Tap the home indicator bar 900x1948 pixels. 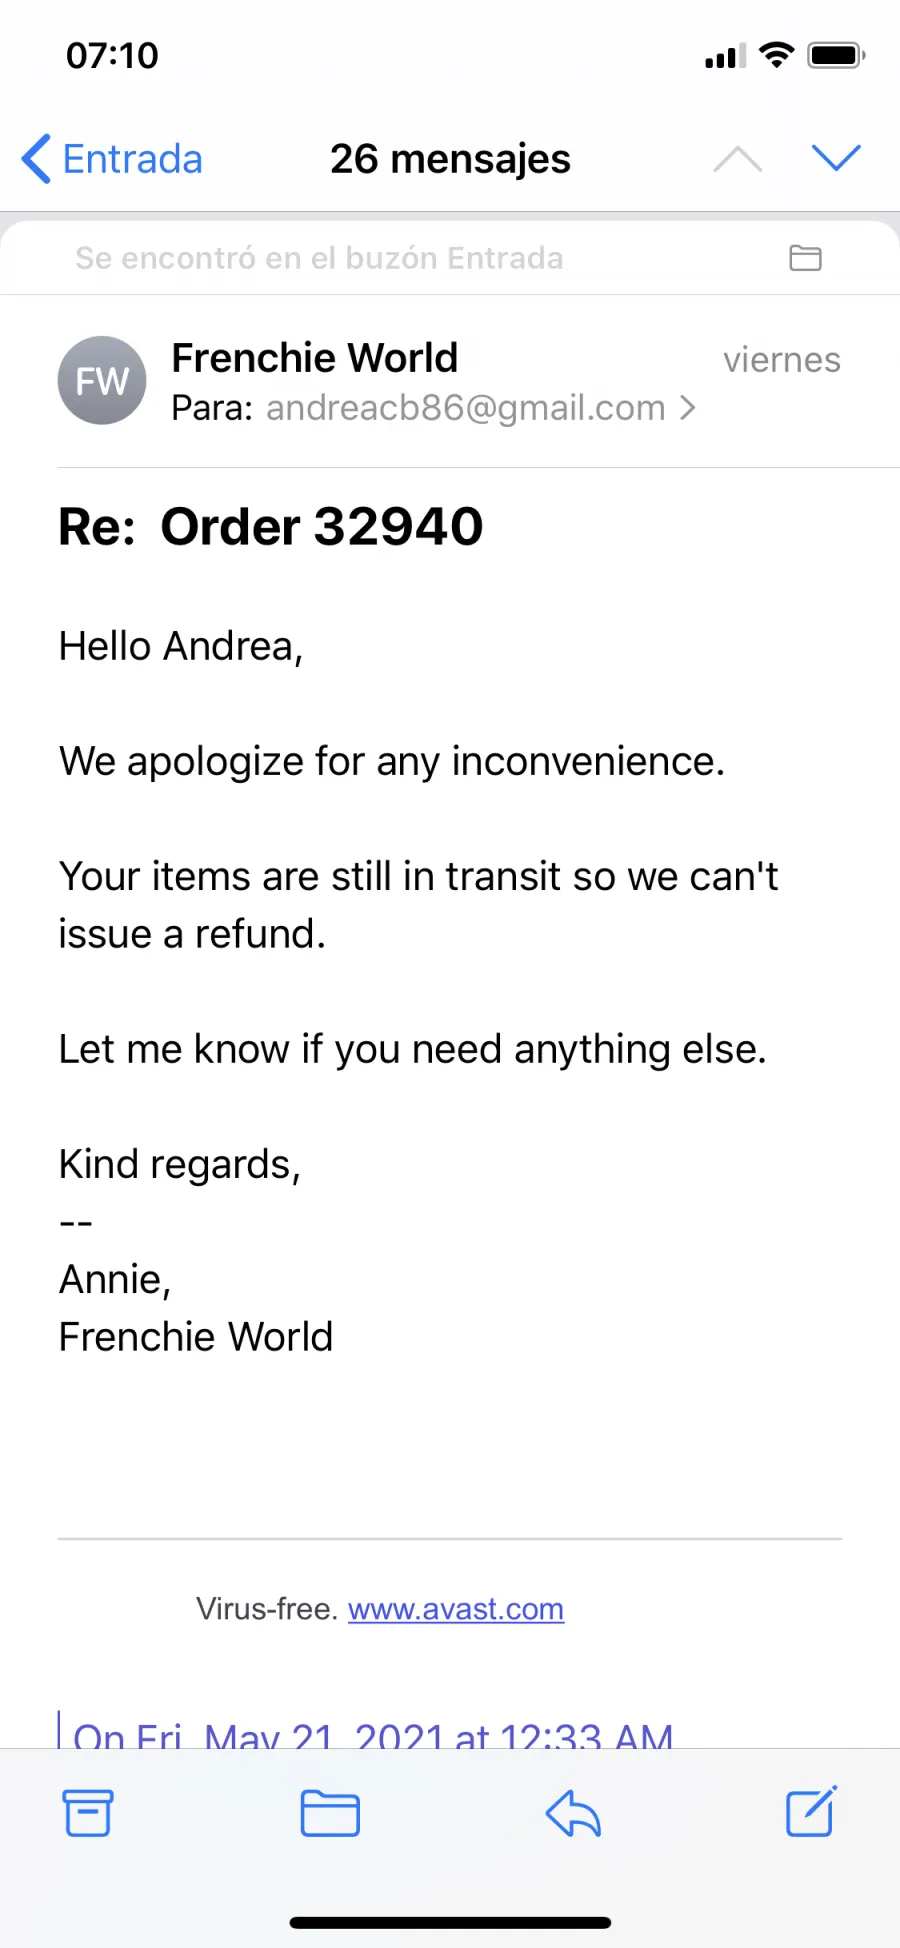pyautogui.click(x=450, y=1923)
